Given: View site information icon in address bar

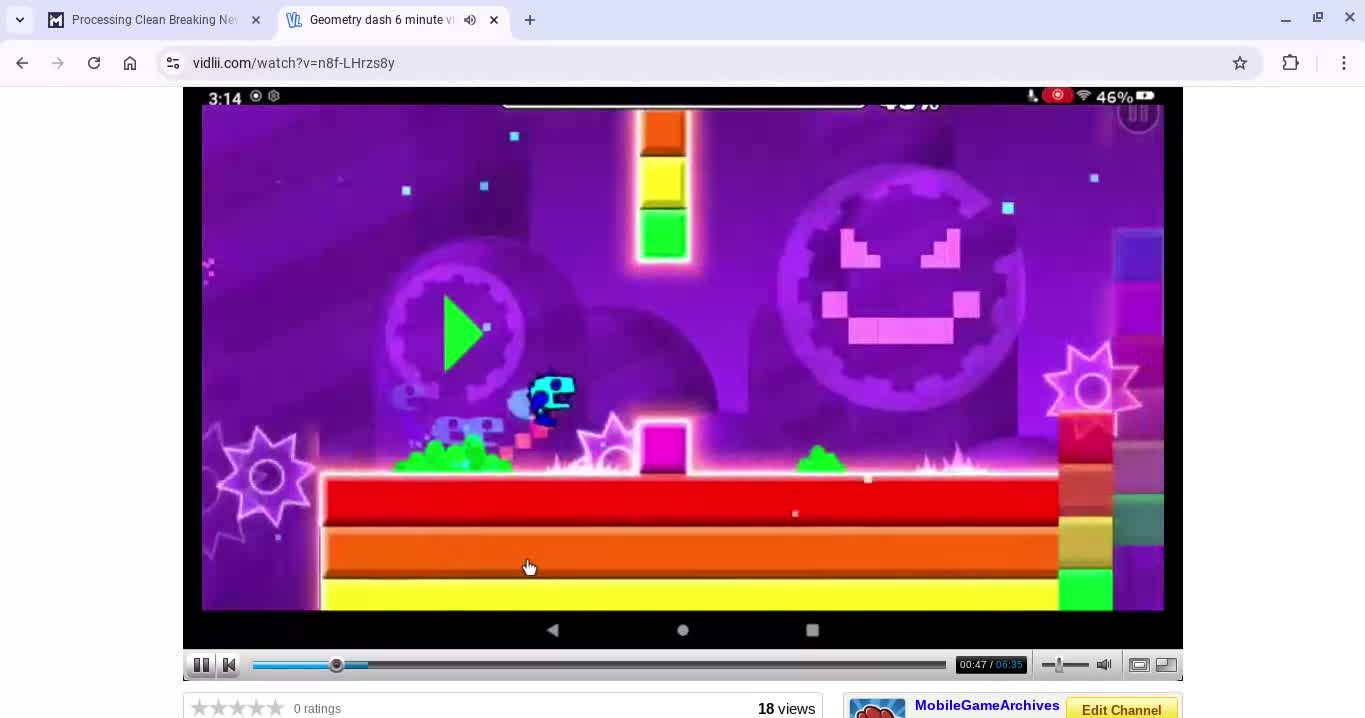Looking at the screenshot, I should pyautogui.click(x=173, y=63).
